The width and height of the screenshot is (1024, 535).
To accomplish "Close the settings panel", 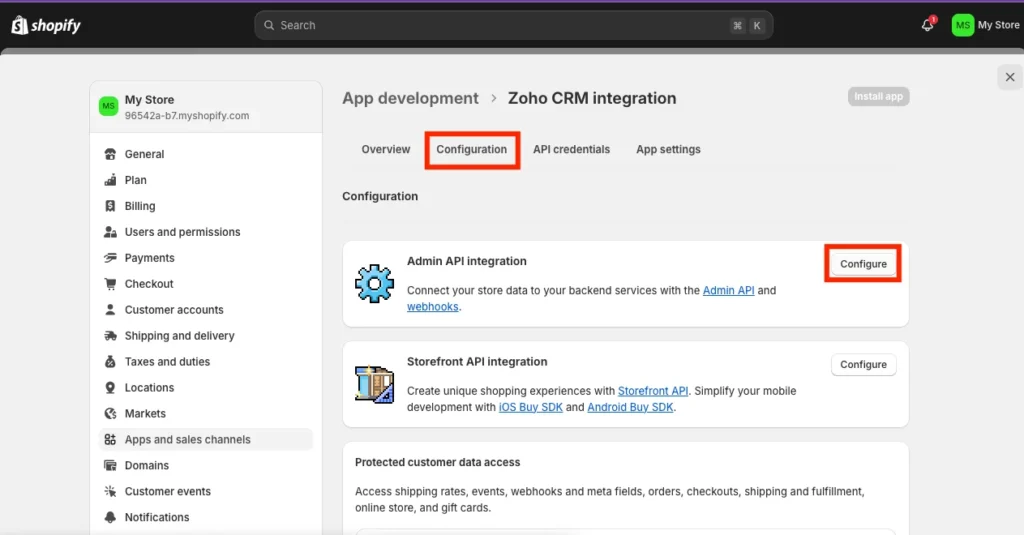I will click(x=1010, y=77).
